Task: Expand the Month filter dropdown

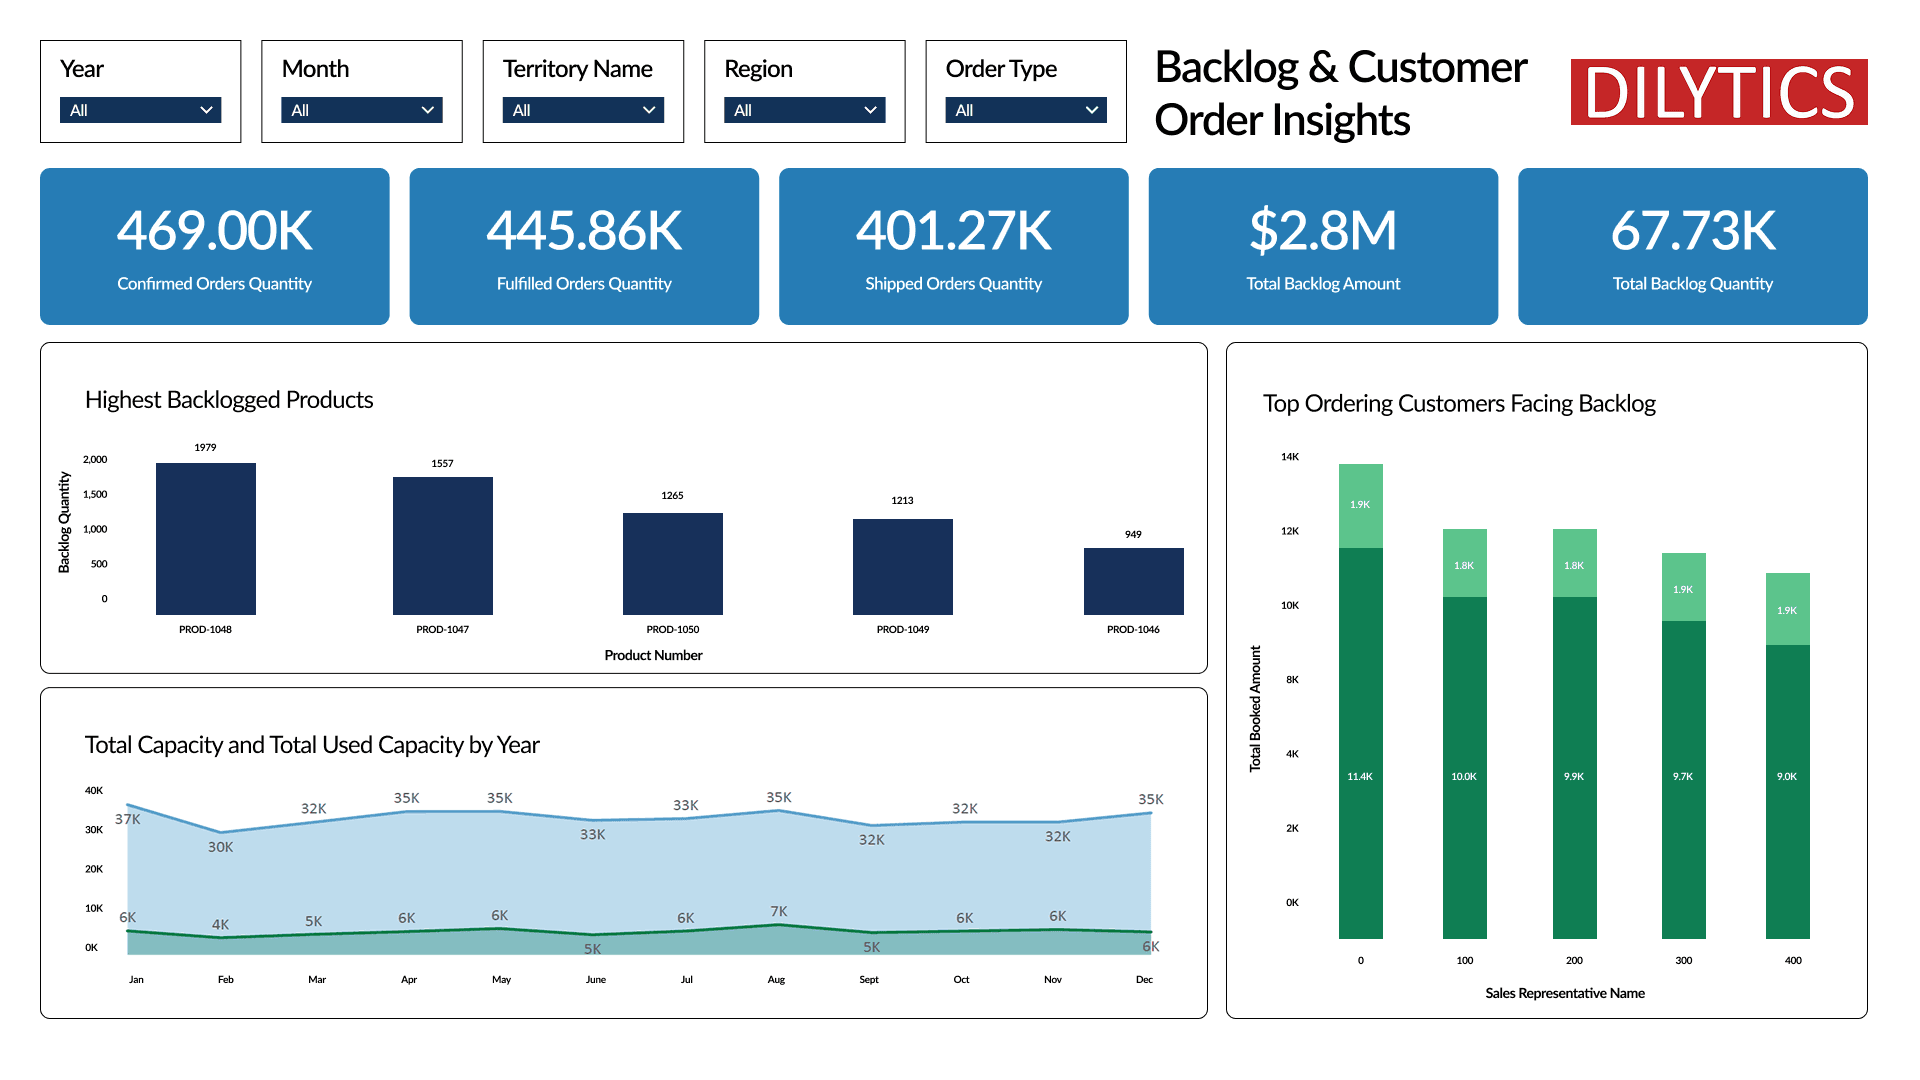Action: click(x=361, y=110)
